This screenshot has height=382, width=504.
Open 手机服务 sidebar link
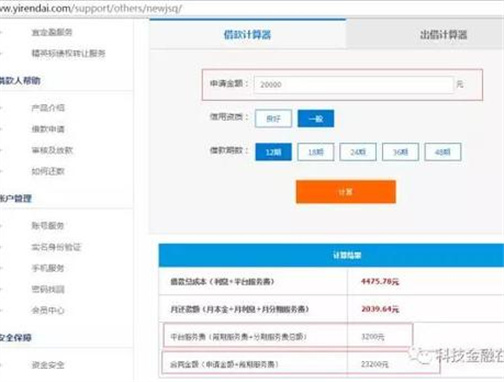point(48,268)
